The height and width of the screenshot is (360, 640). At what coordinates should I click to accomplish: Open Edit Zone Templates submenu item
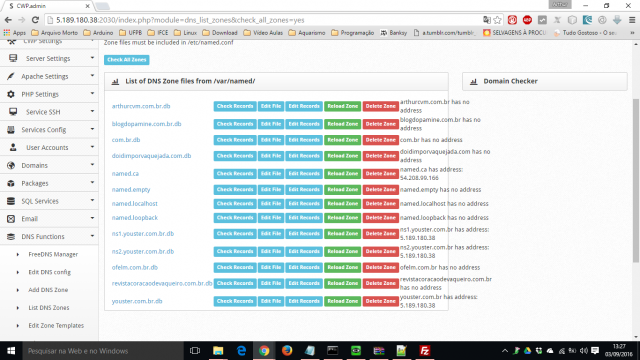(56, 325)
